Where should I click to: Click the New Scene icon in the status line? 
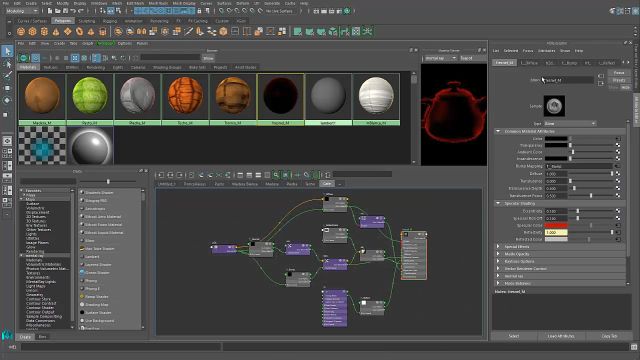49,11
